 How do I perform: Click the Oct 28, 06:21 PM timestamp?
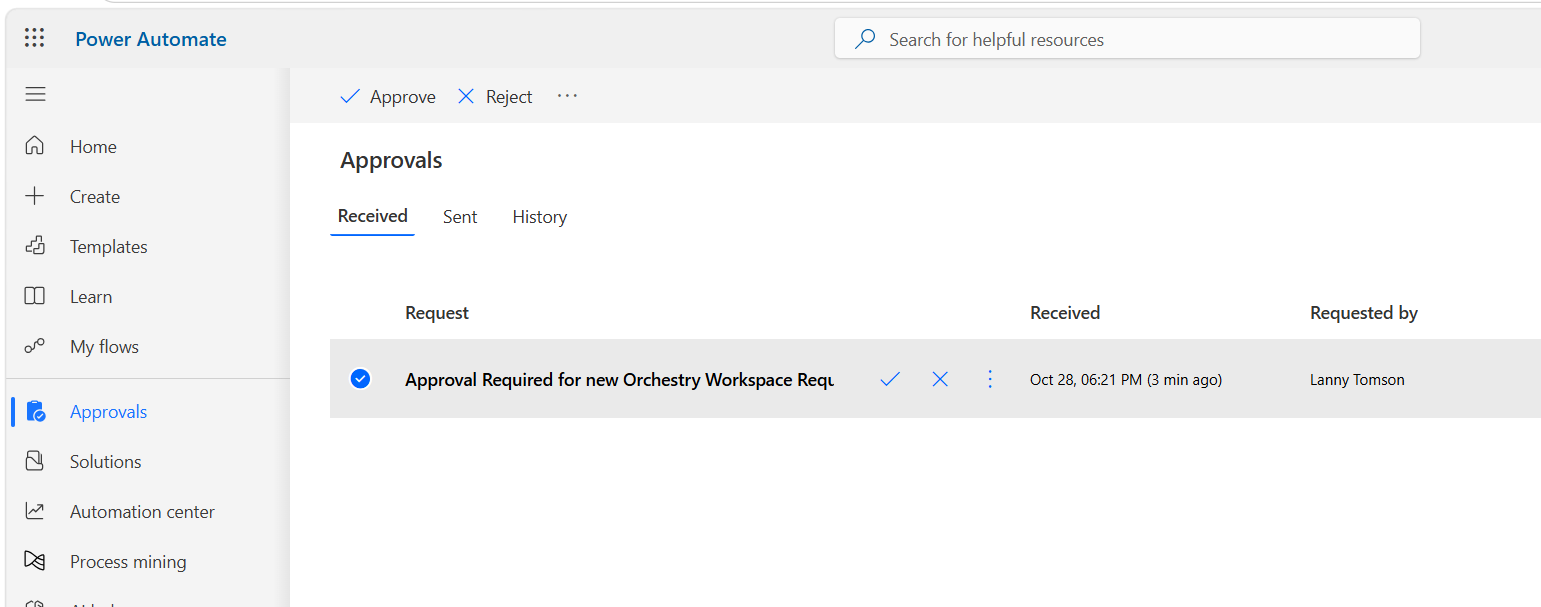[x=1126, y=380]
